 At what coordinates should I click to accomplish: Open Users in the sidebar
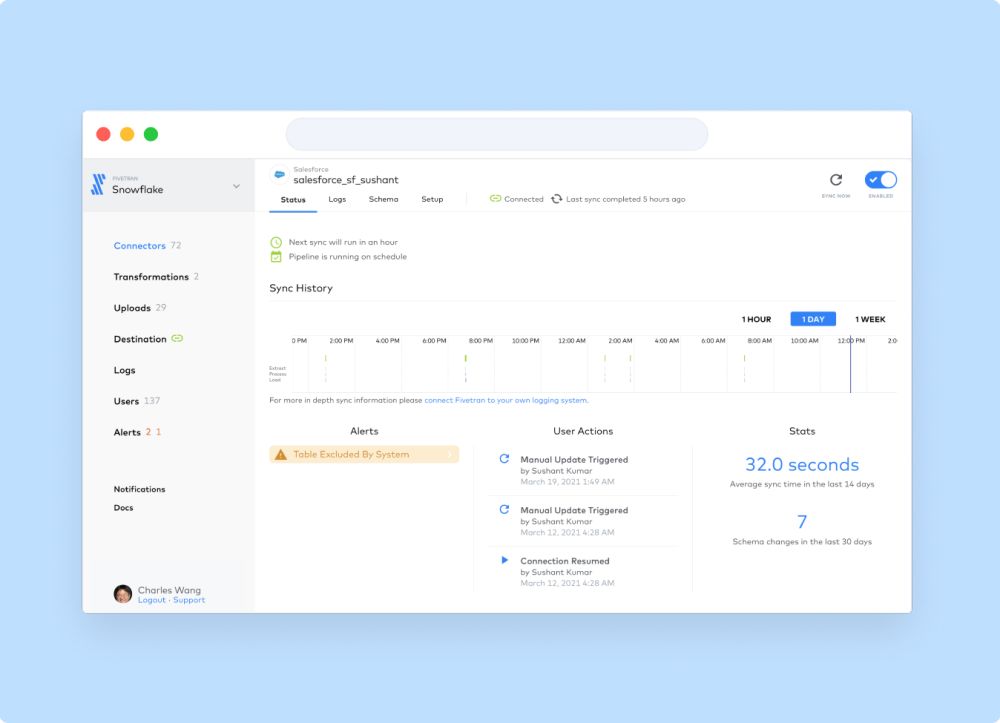pyautogui.click(x=126, y=401)
